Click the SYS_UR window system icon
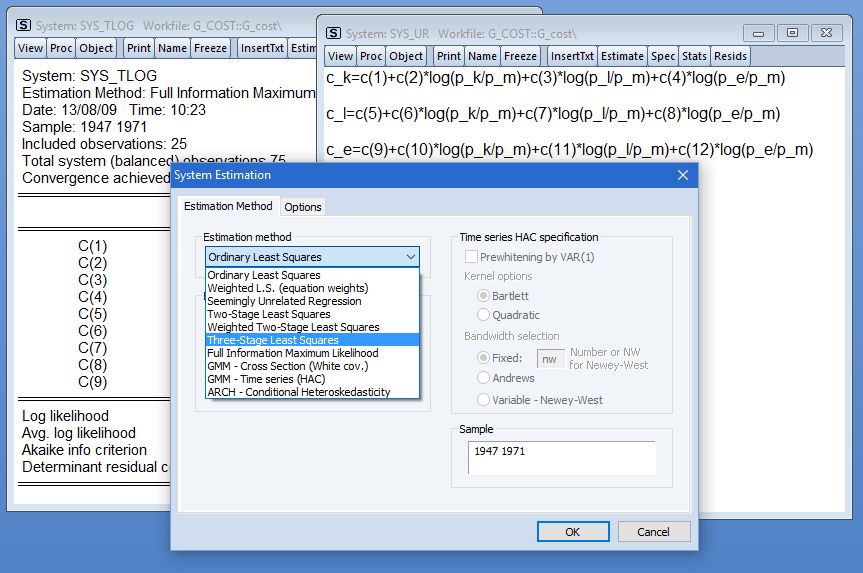The width and height of the screenshot is (863, 573). [333, 33]
